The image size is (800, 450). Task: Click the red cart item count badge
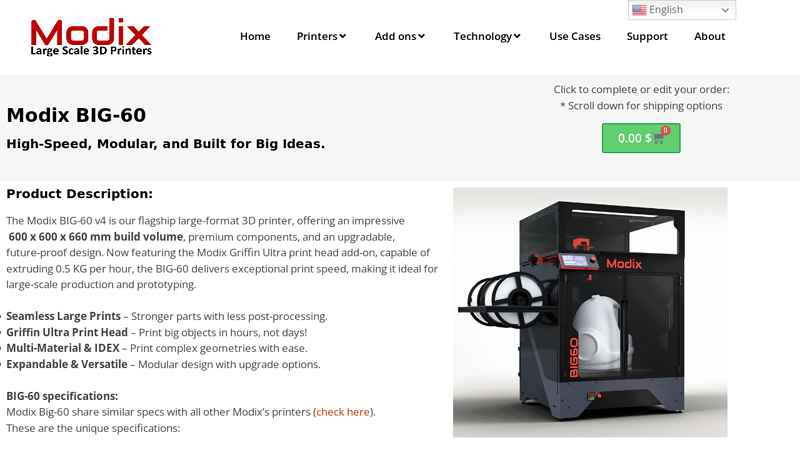point(665,130)
